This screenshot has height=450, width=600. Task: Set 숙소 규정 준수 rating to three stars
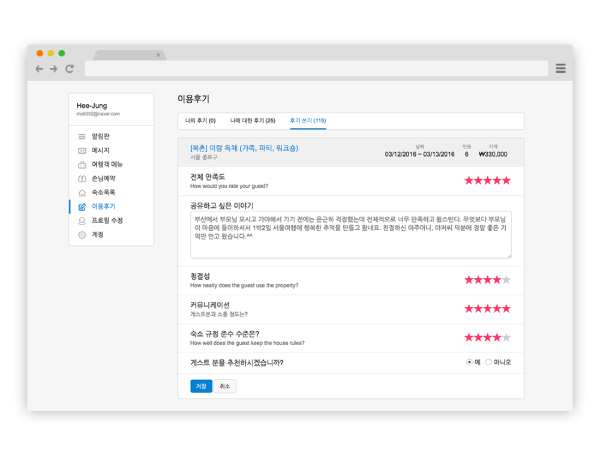click(488, 338)
